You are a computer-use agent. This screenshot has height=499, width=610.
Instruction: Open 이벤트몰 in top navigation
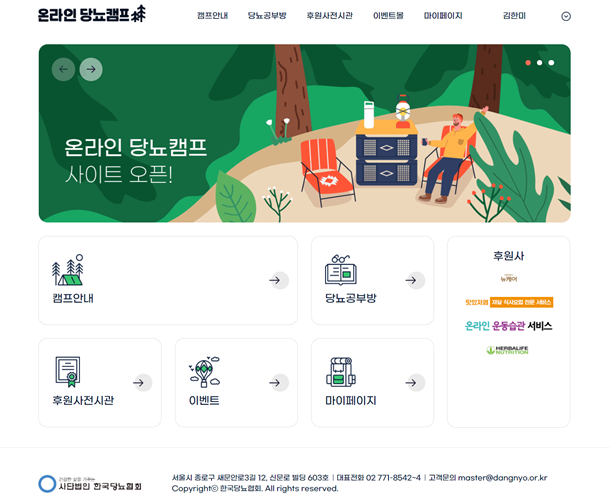click(x=388, y=16)
